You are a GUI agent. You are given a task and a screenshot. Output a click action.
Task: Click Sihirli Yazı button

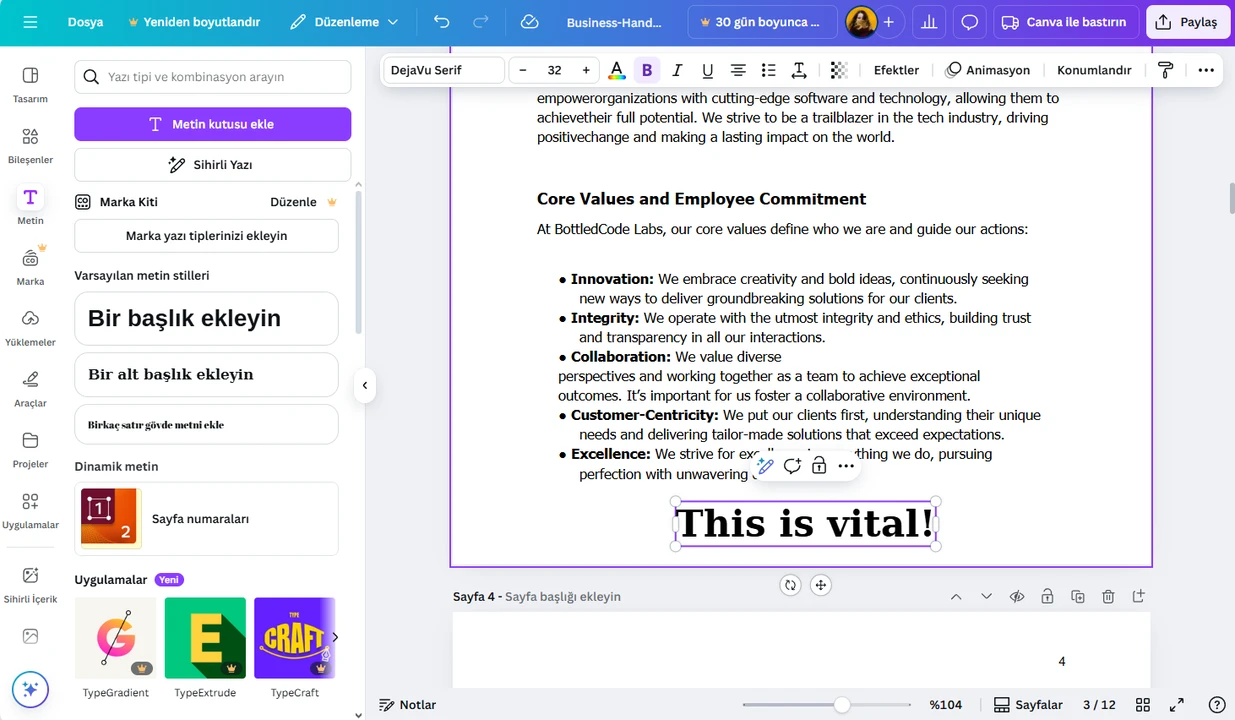pyautogui.click(x=213, y=165)
